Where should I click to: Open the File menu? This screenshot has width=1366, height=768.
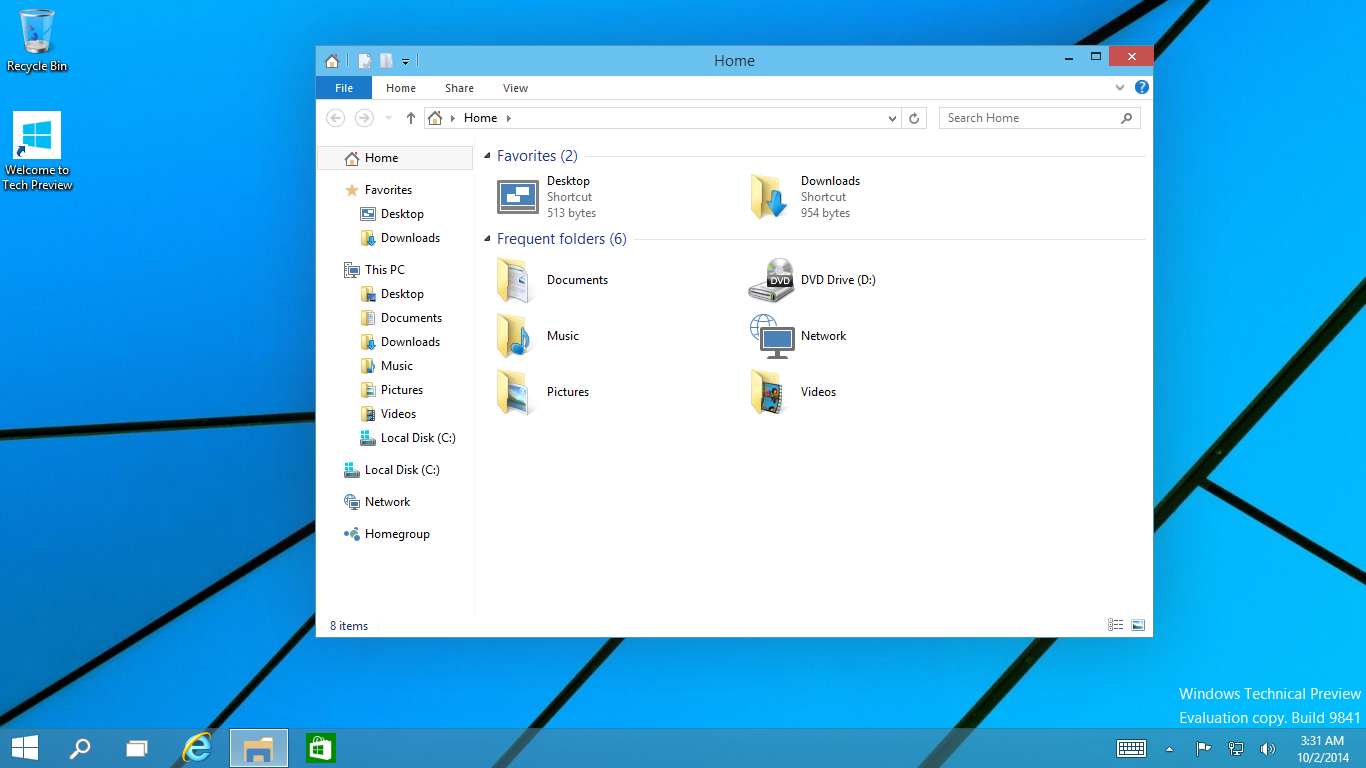pyautogui.click(x=343, y=88)
